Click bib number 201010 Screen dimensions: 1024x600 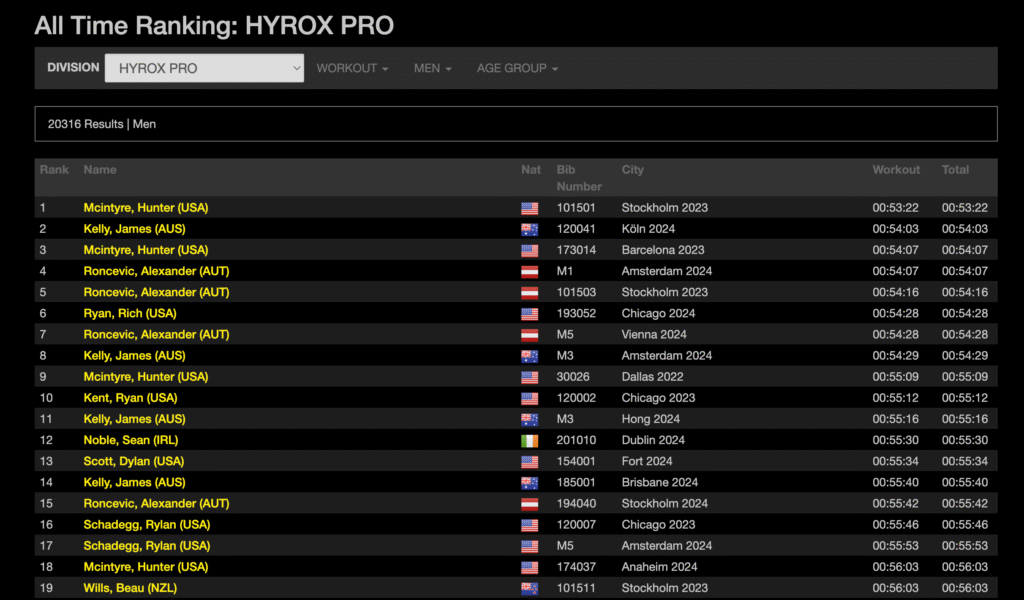click(576, 440)
